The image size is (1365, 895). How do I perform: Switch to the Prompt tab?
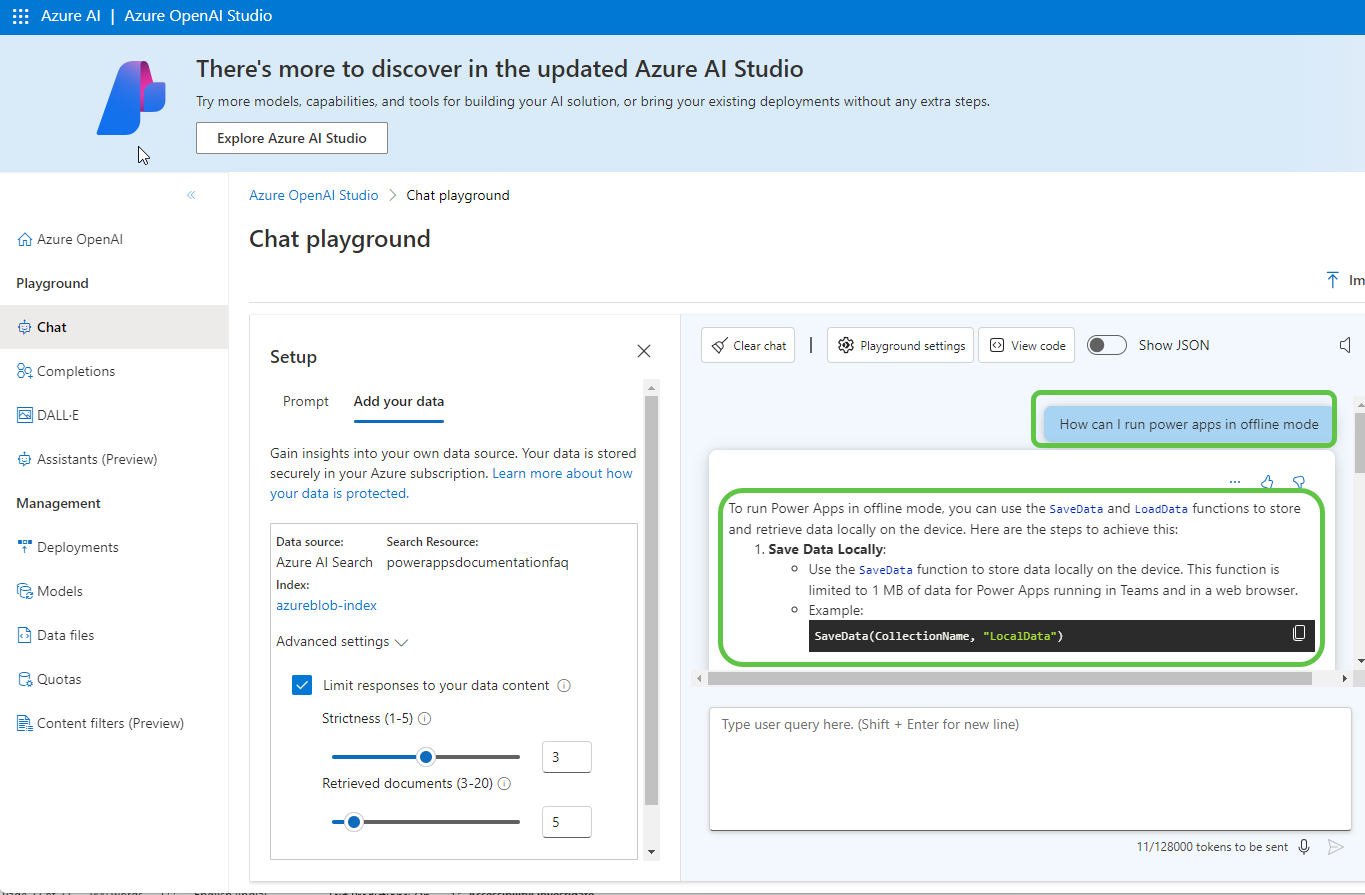click(x=305, y=401)
